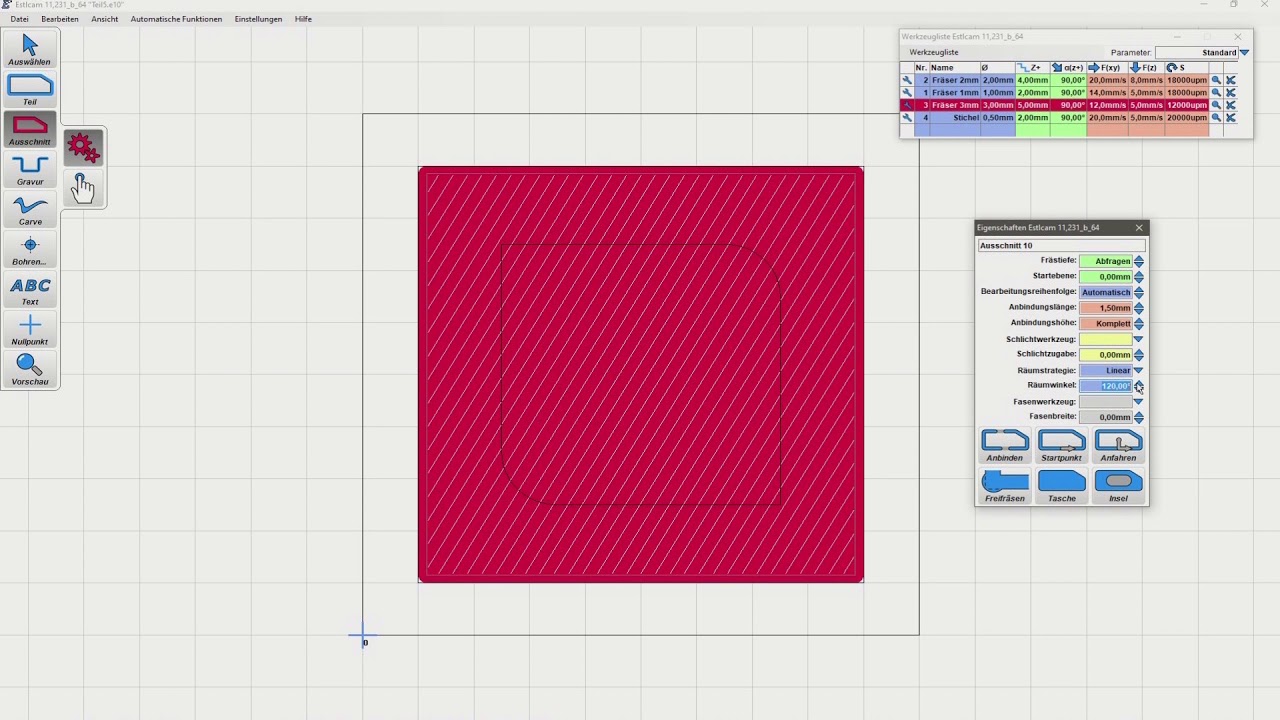Delete Fräser 2mm tool row
The width and height of the screenshot is (1280, 720).
1231,80
